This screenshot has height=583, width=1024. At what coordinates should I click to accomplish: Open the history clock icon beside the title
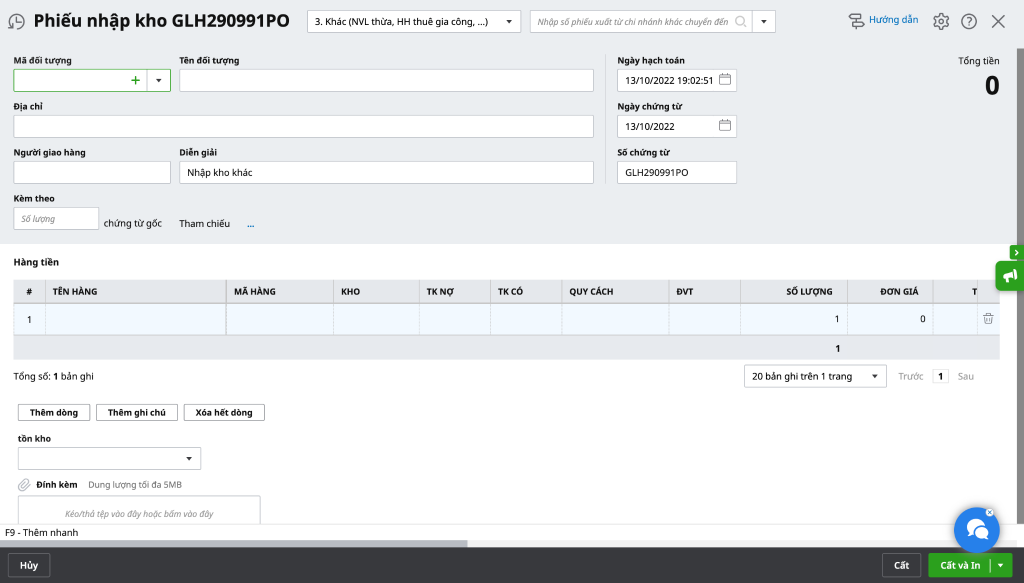pyautogui.click(x=16, y=22)
